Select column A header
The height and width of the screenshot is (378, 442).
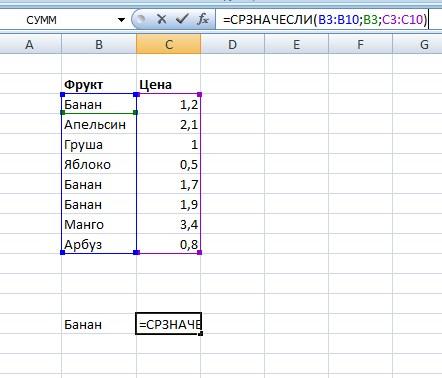30,44
